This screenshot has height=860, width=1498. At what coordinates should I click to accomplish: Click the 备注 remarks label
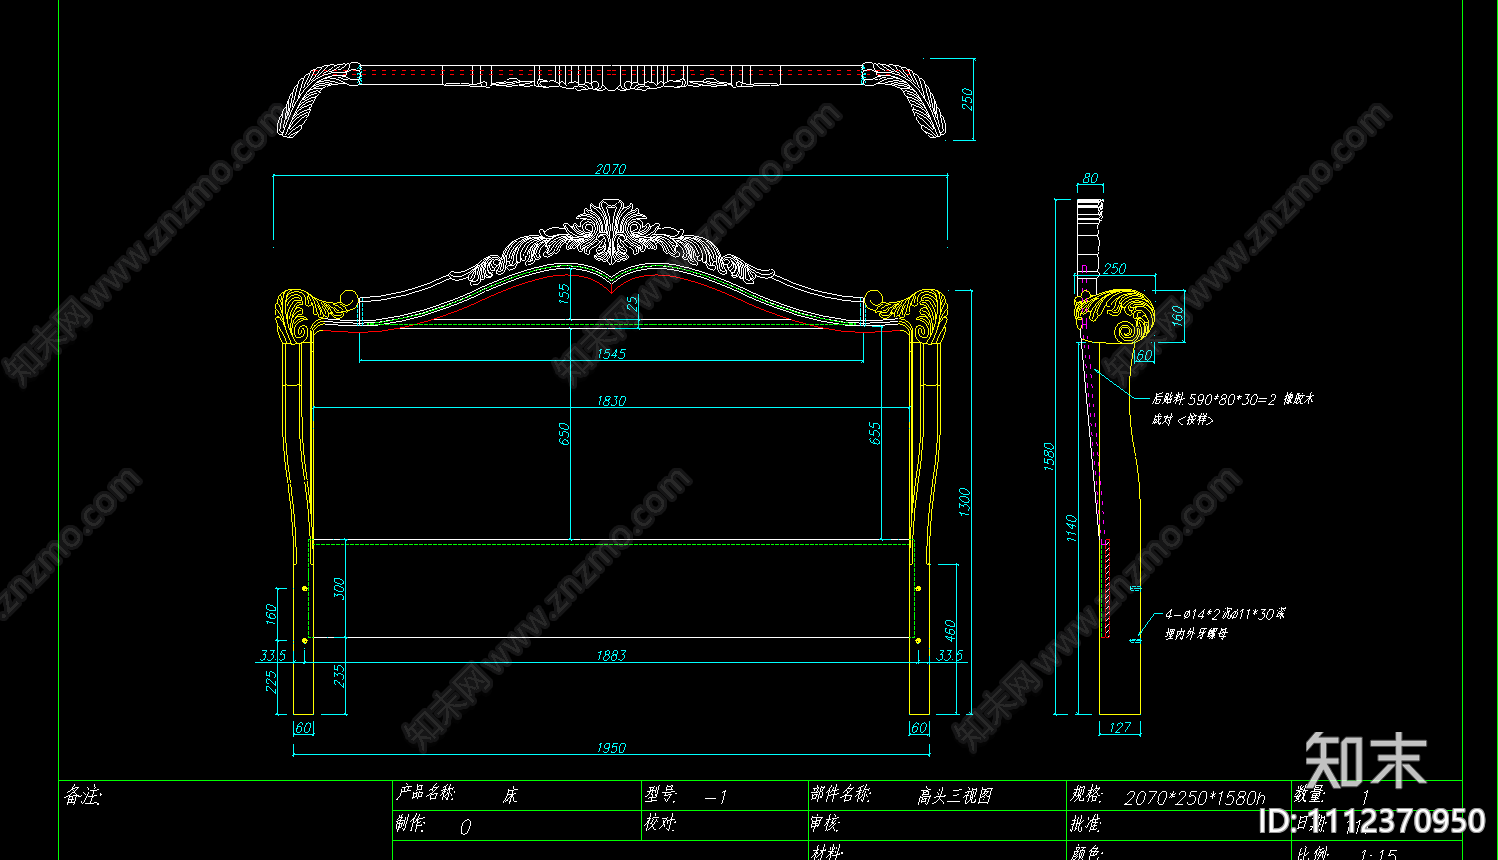[x=82, y=796]
